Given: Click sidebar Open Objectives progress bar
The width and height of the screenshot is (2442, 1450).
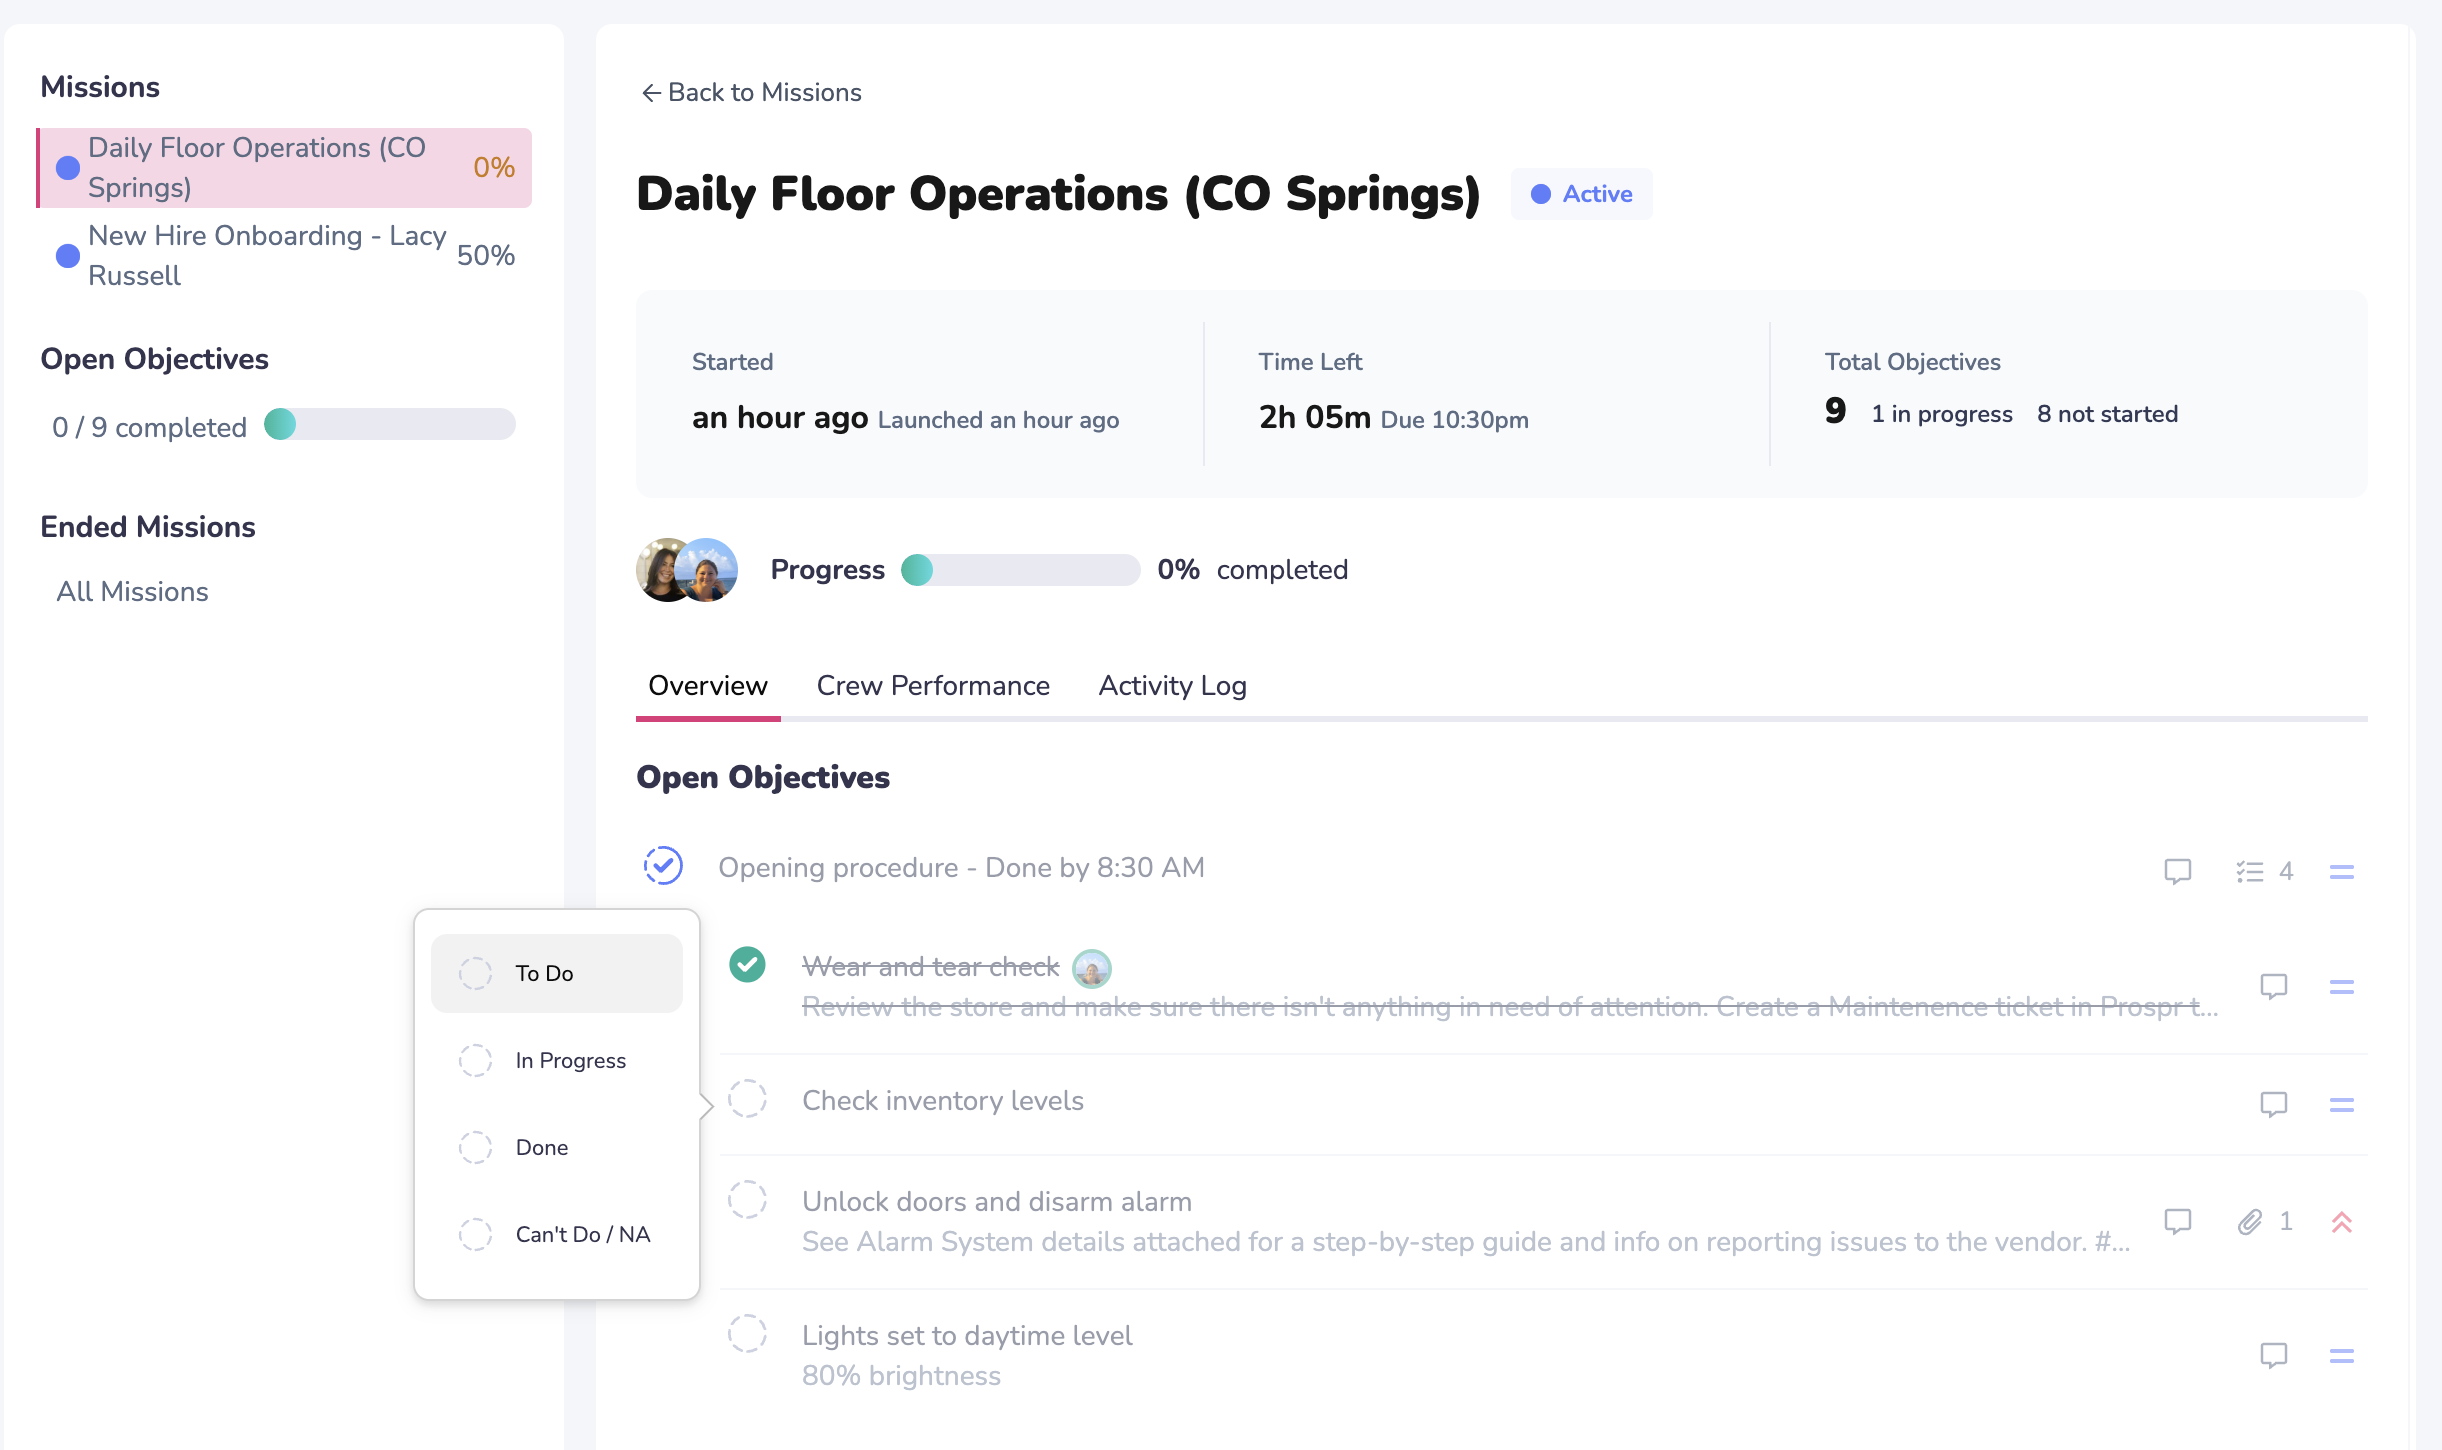Looking at the screenshot, I should 390,424.
